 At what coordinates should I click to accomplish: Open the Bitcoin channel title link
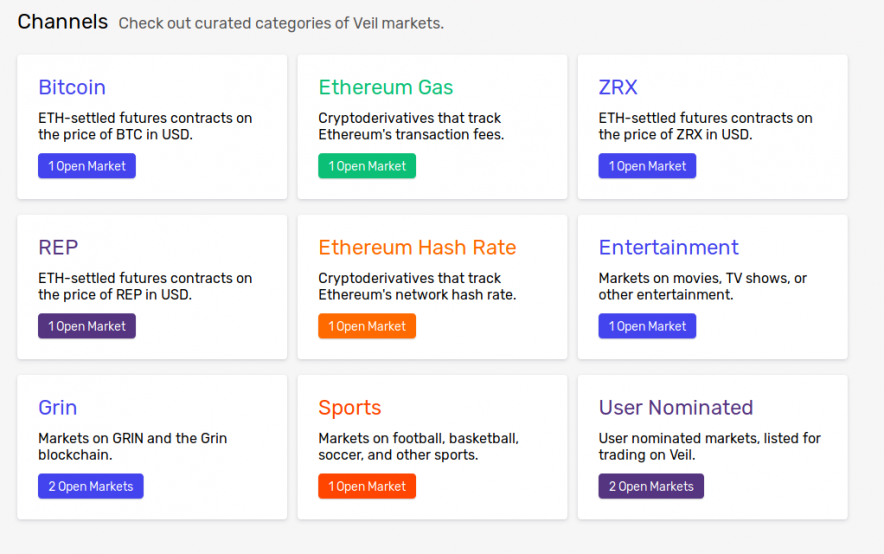click(x=72, y=87)
